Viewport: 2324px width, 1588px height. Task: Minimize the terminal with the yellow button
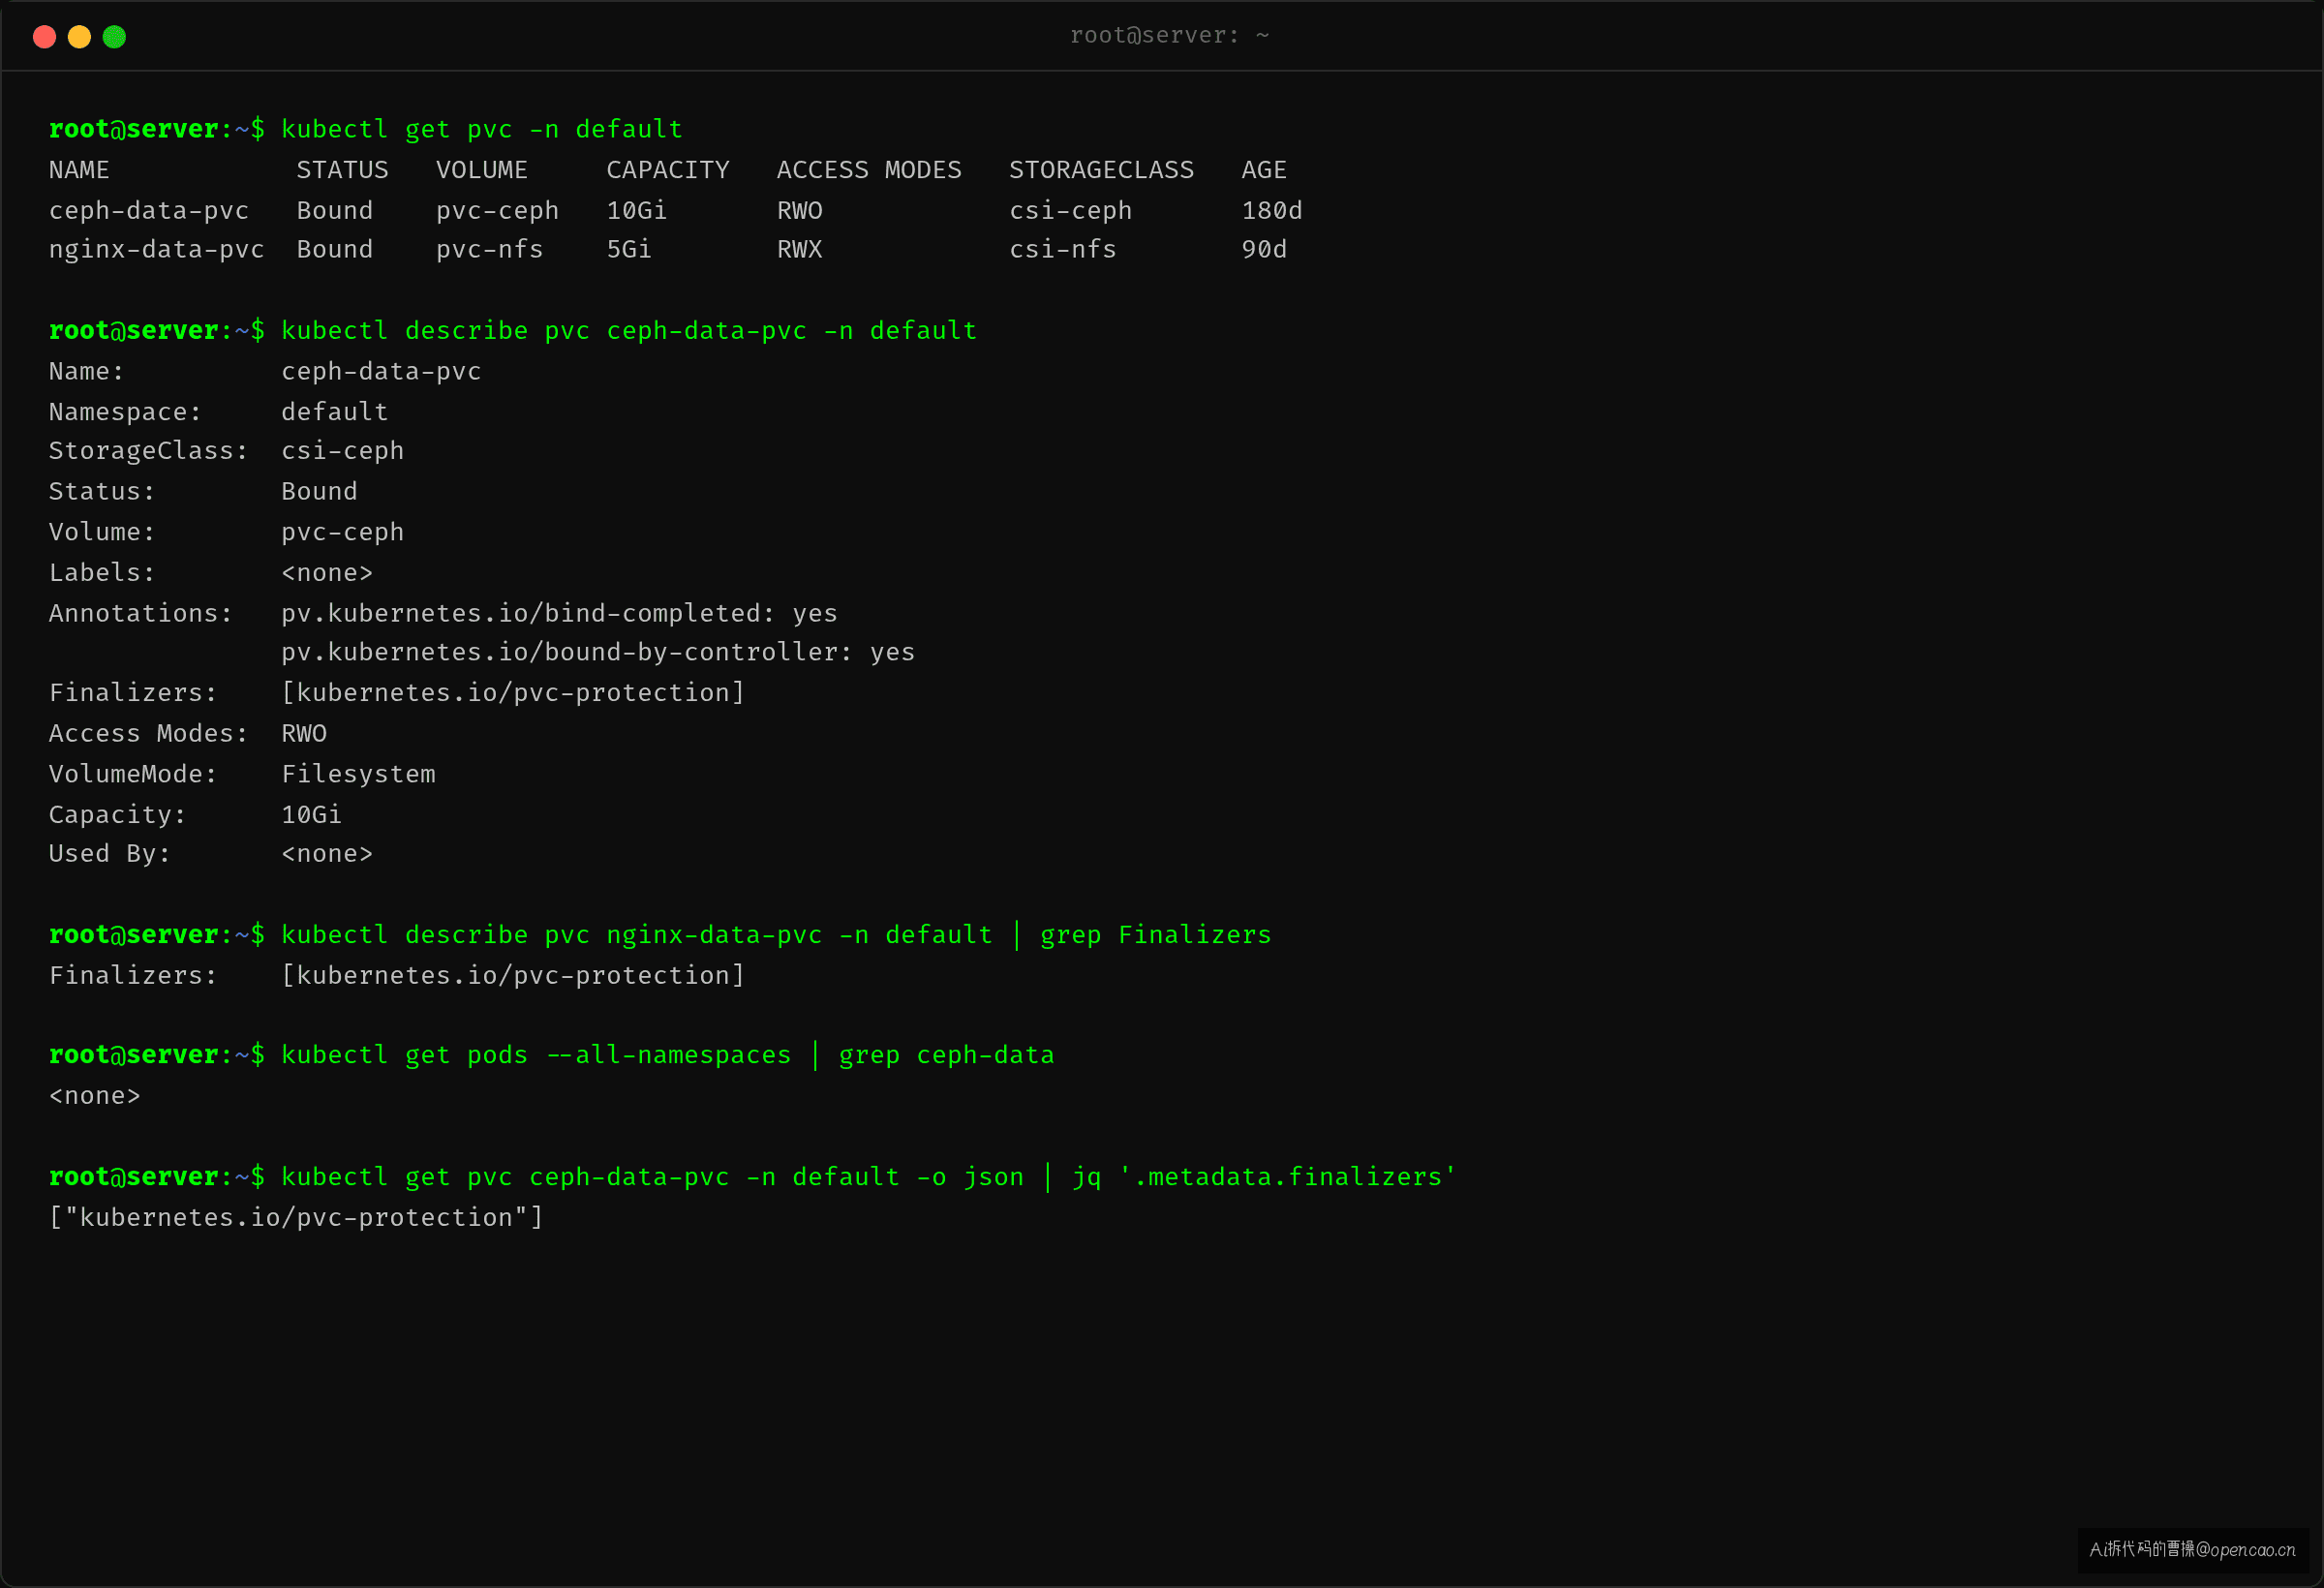[x=79, y=37]
